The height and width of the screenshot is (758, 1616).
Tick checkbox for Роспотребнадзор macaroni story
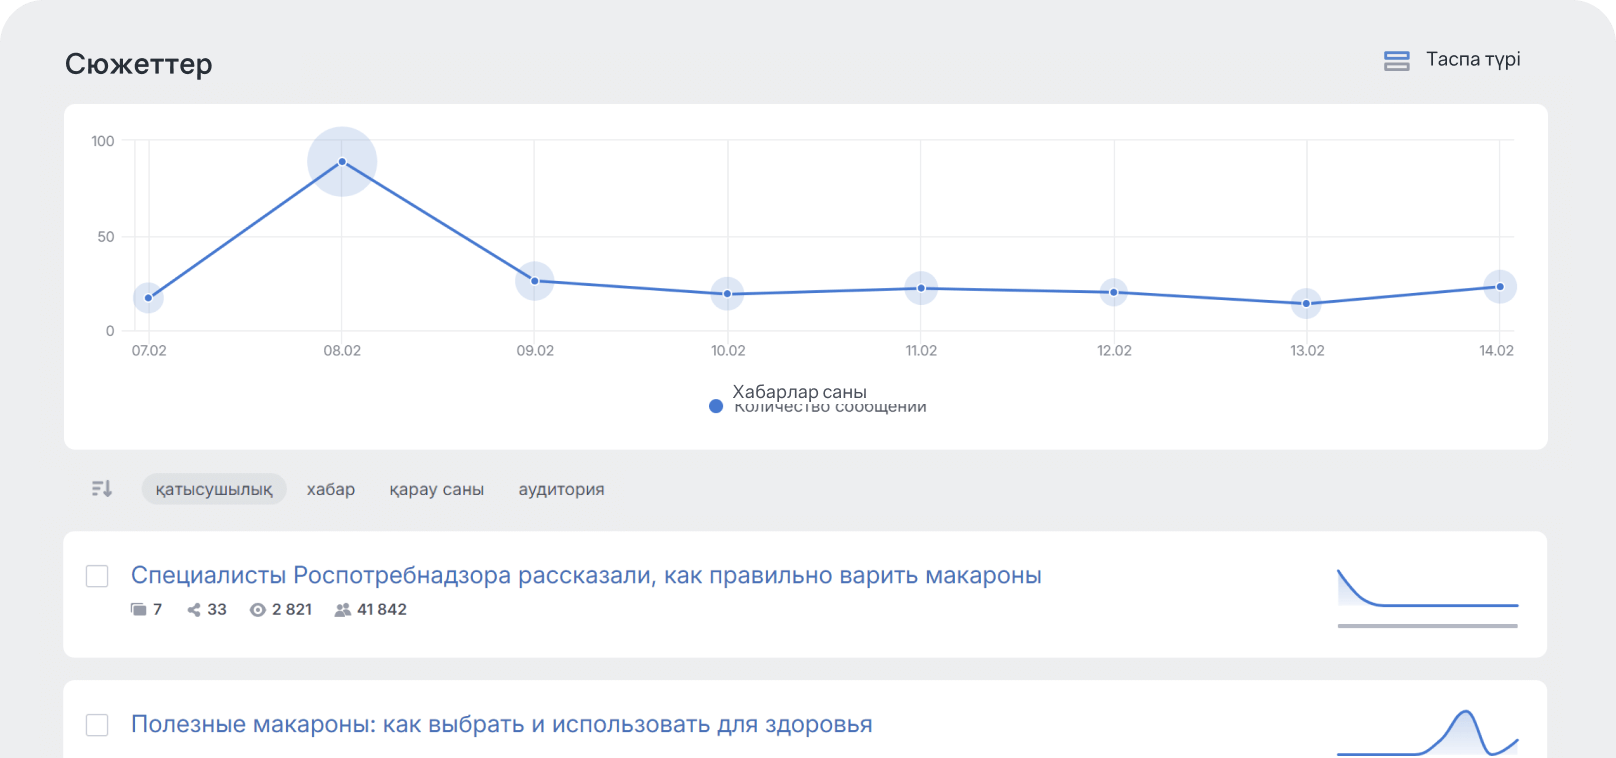point(97,576)
